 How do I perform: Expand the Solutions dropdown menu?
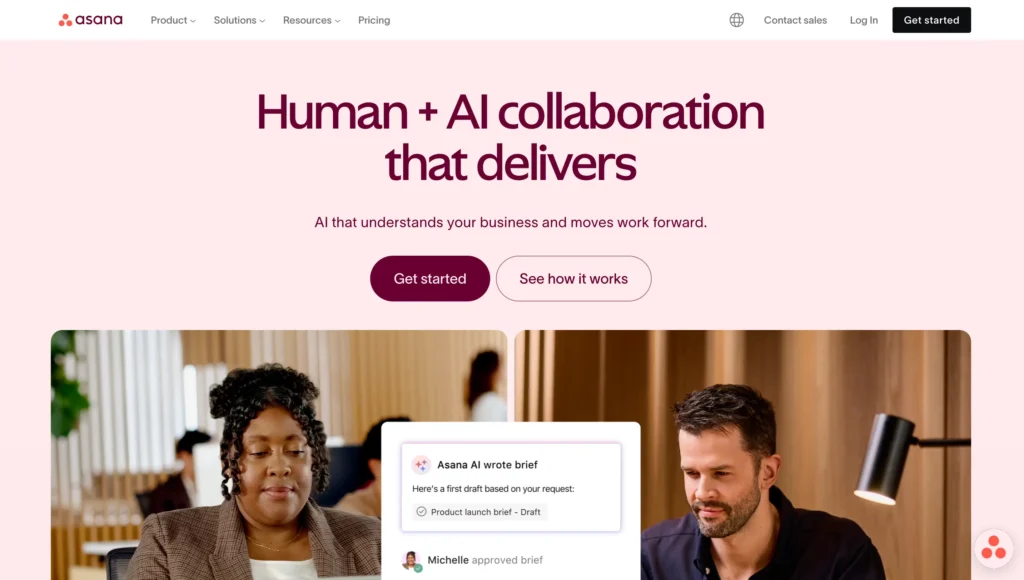[x=239, y=20]
